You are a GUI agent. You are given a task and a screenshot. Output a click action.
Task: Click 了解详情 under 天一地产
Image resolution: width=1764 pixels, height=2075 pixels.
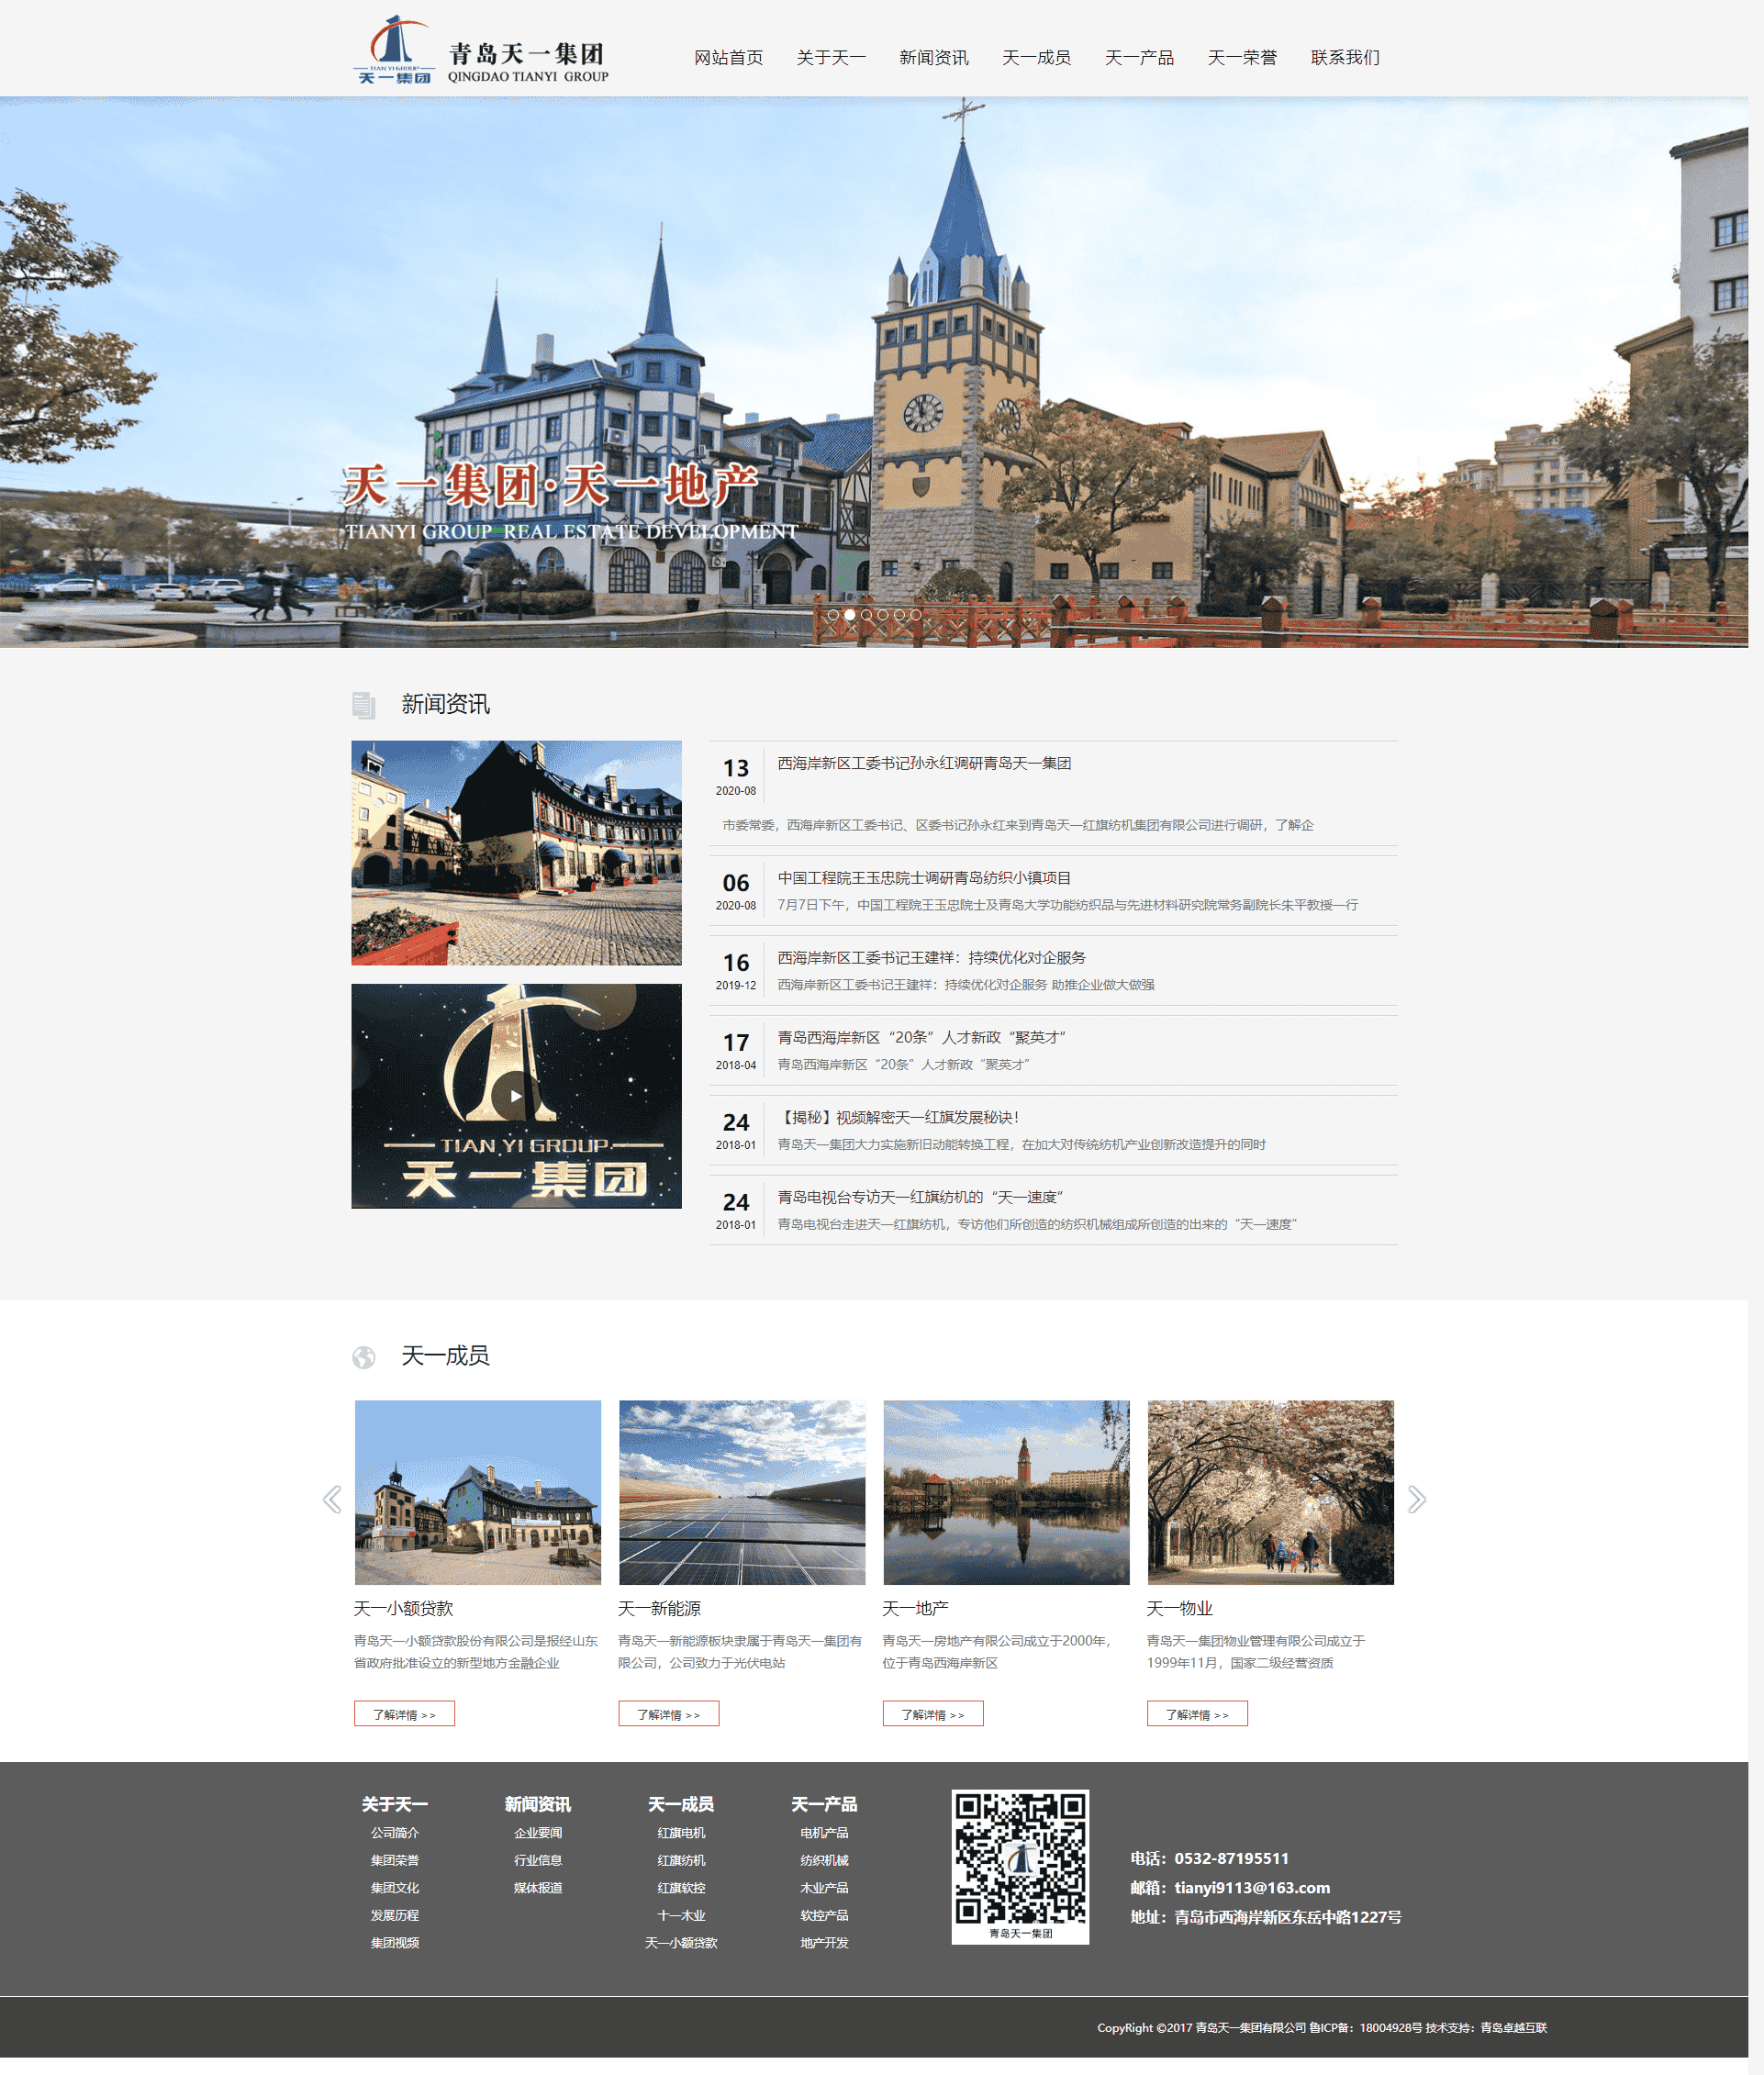(933, 1714)
